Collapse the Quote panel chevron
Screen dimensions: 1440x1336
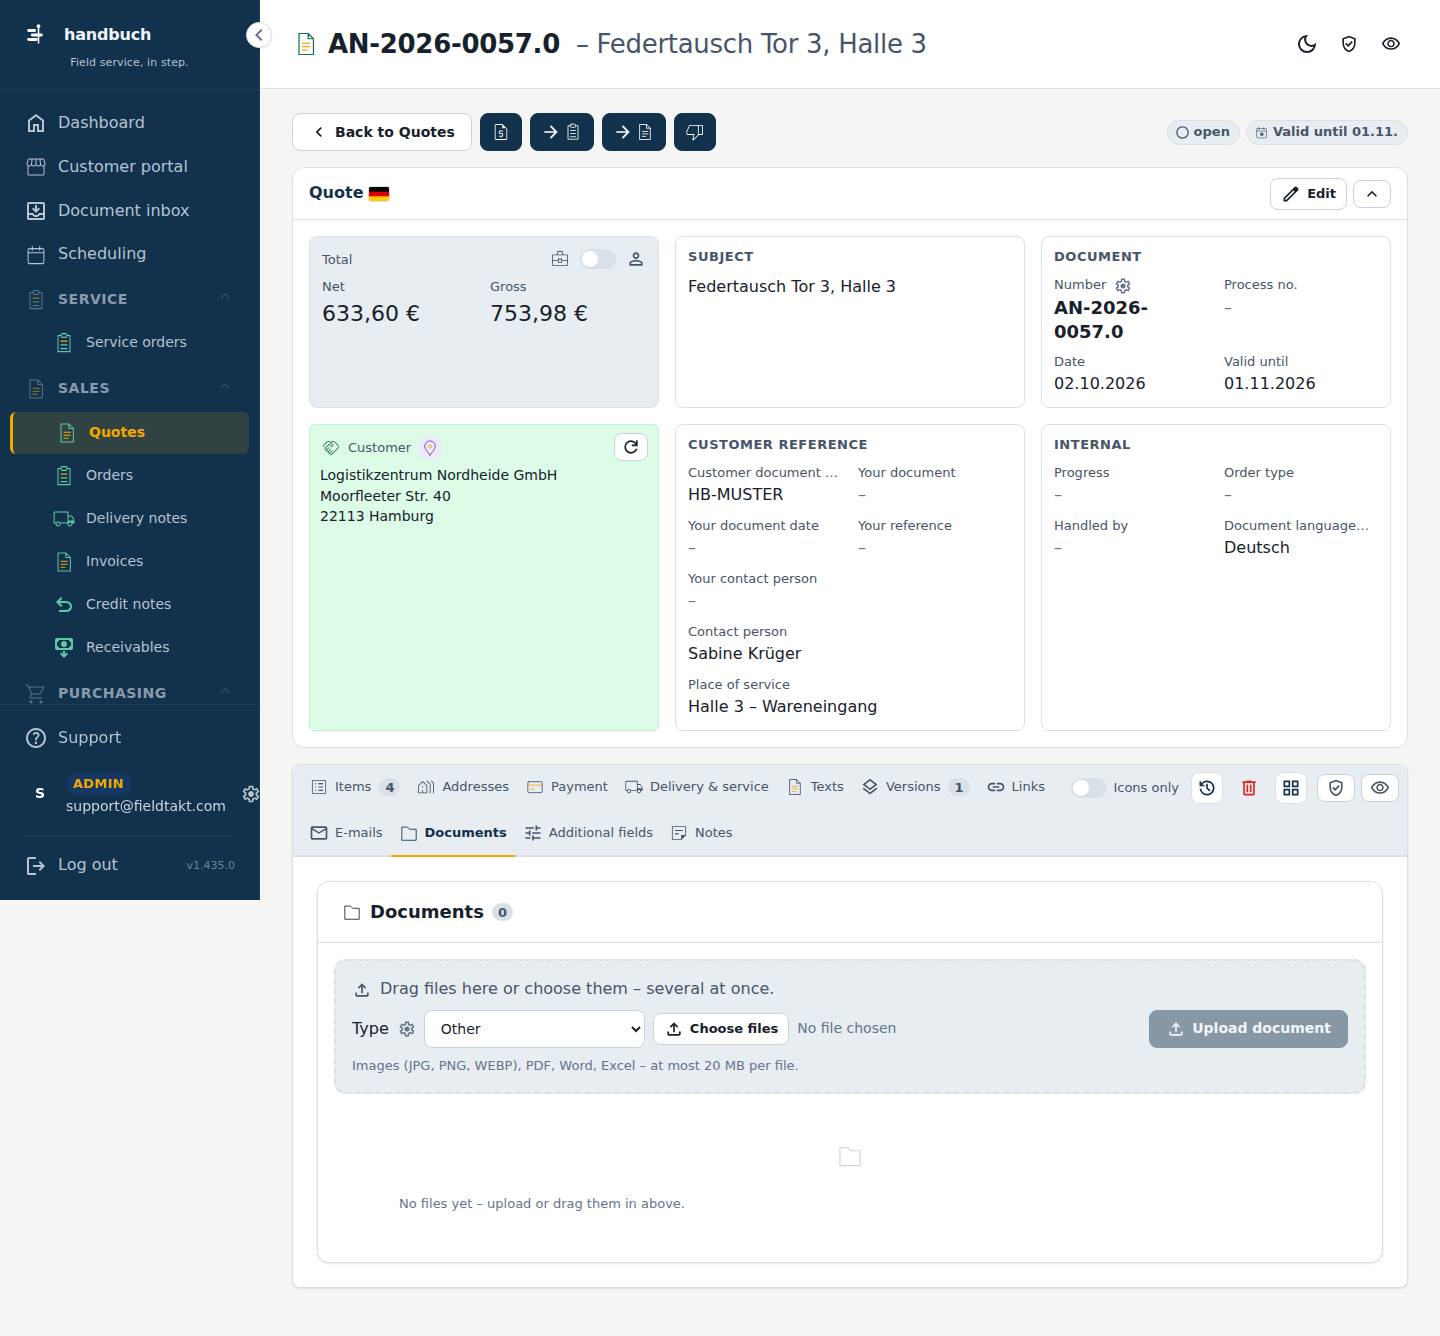tap(1372, 194)
